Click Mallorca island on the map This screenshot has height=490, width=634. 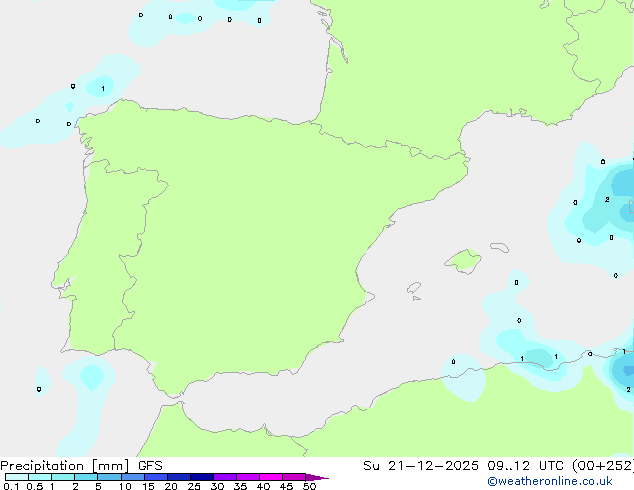coord(464,261)
